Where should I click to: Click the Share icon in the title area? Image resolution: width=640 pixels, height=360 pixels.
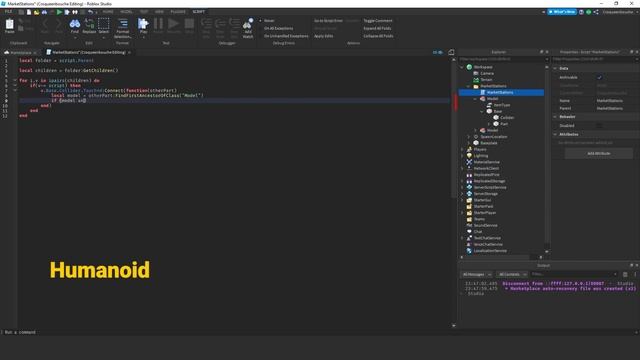point(596,12)
